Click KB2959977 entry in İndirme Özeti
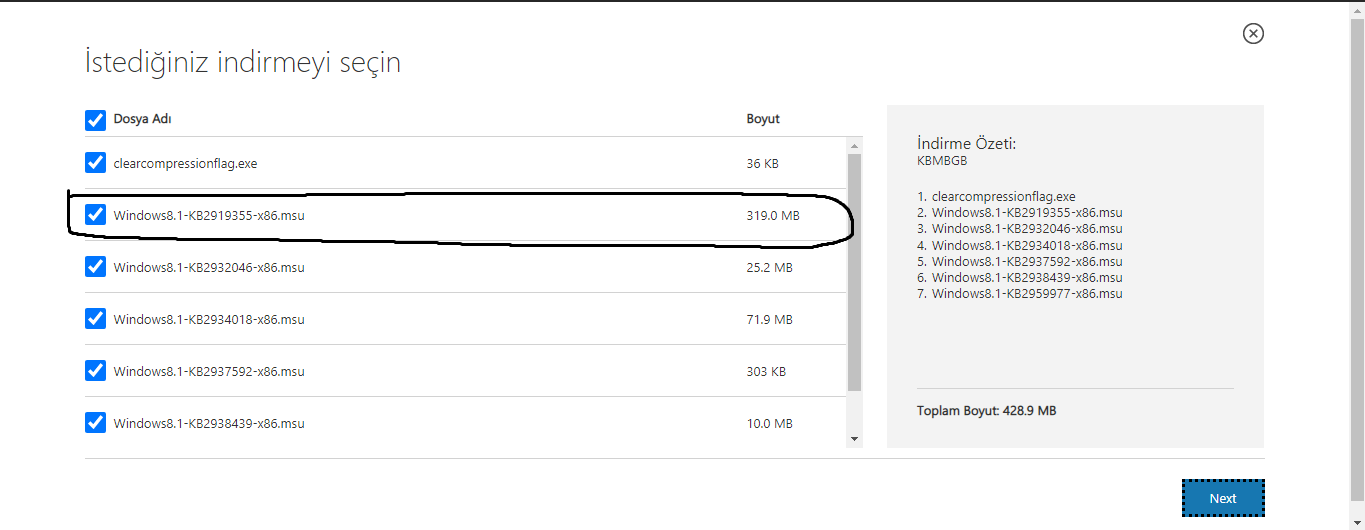1365x530 pixels. (1027, 293)
